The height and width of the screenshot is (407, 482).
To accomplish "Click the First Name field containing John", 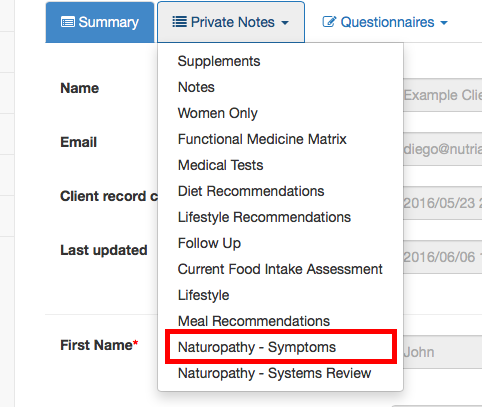I will tap(443, 352).
